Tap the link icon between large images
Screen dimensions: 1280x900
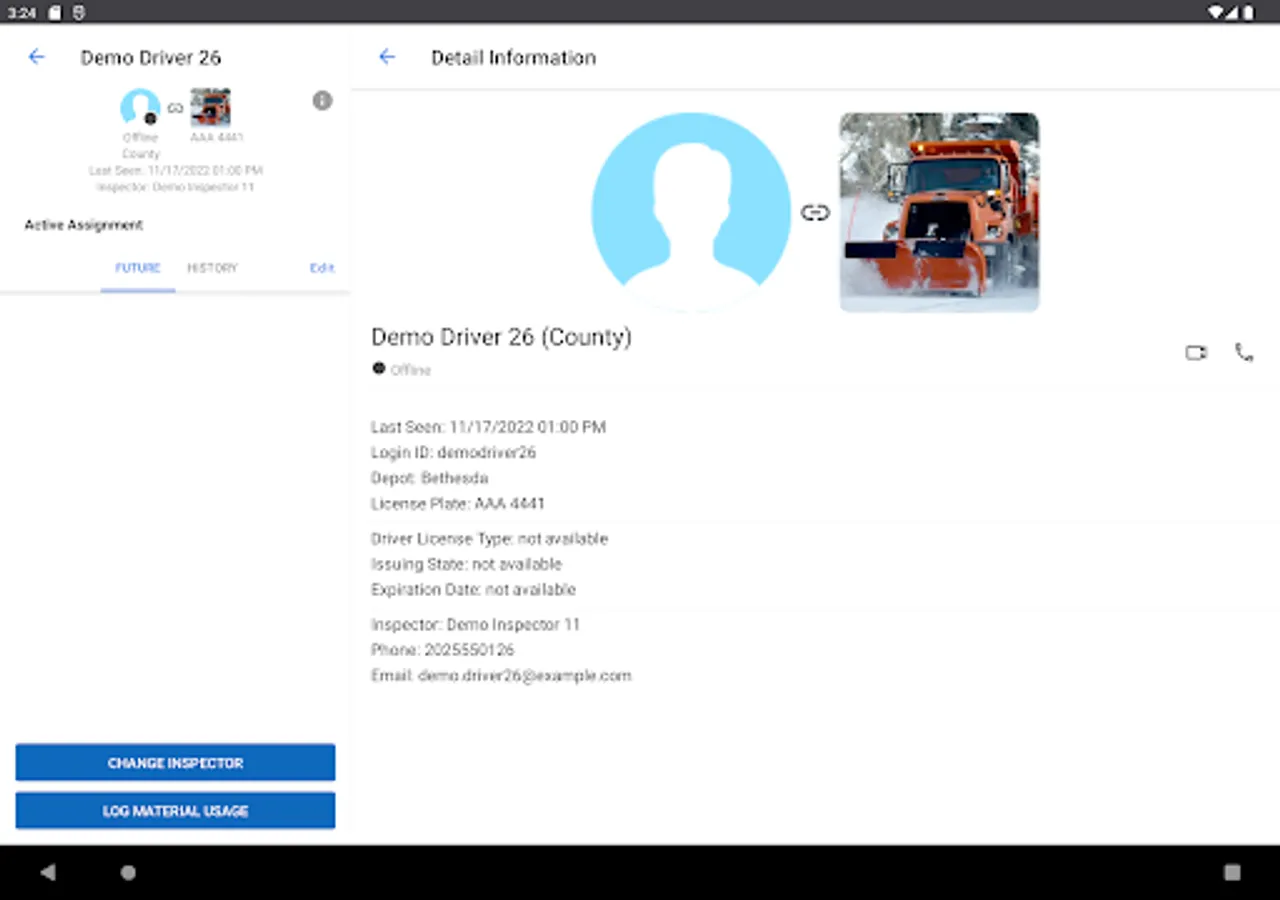point(815,212)
